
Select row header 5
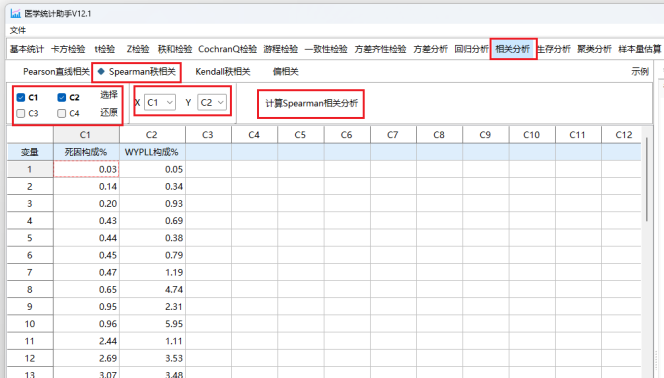[x=30, y=238]
